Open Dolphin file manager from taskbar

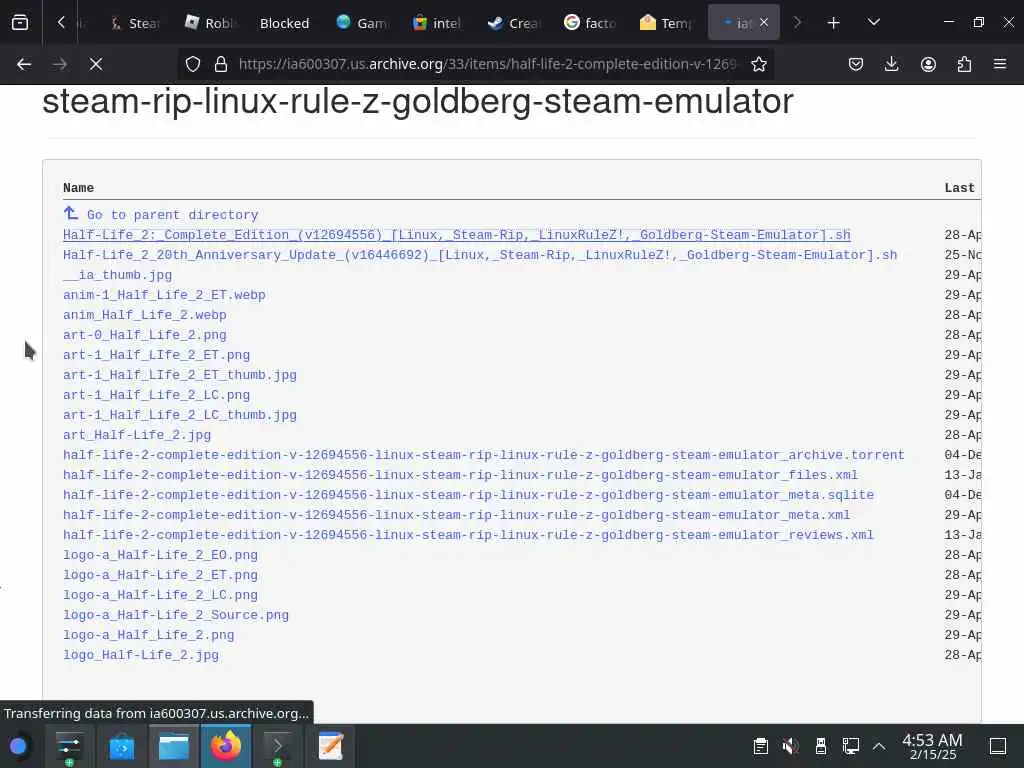tap(174, 746)
